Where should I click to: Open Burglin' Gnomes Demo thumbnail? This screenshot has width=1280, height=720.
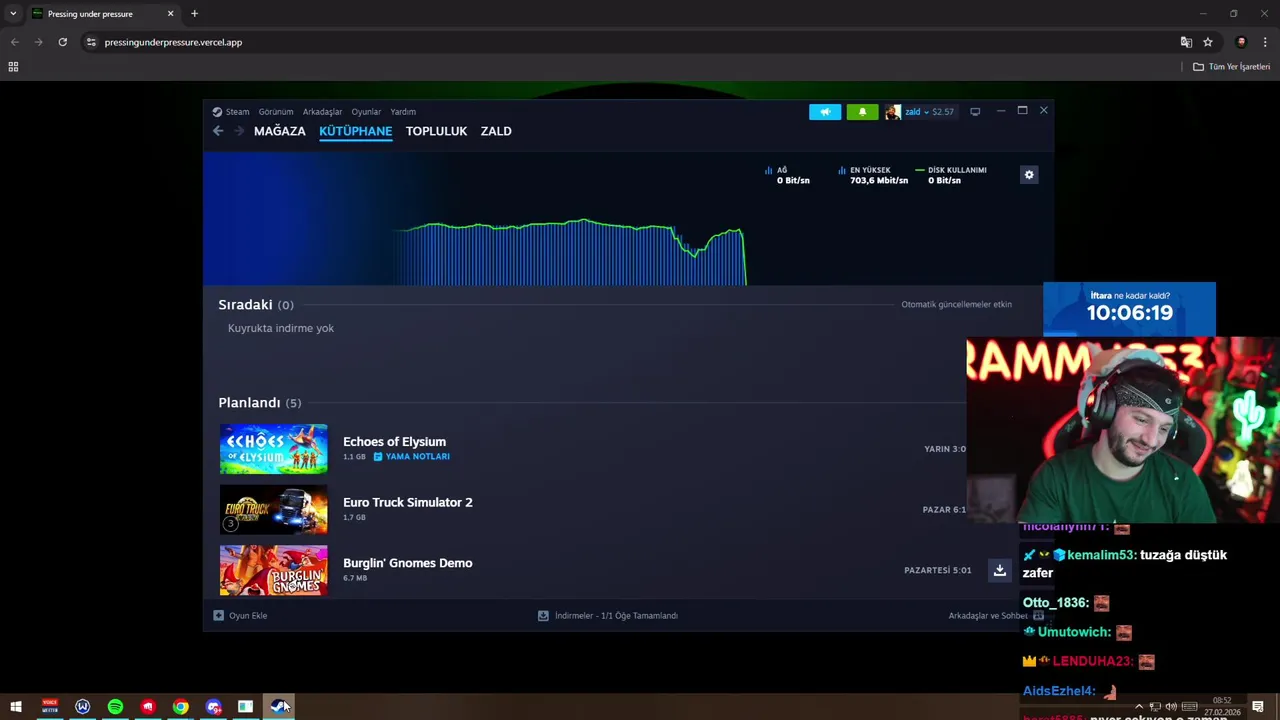pos(273,570)
